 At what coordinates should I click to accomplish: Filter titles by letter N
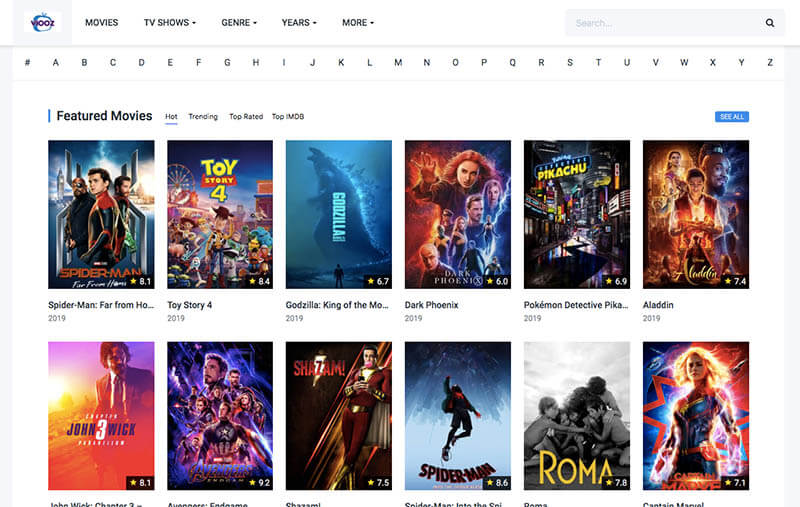coord(427,62)
